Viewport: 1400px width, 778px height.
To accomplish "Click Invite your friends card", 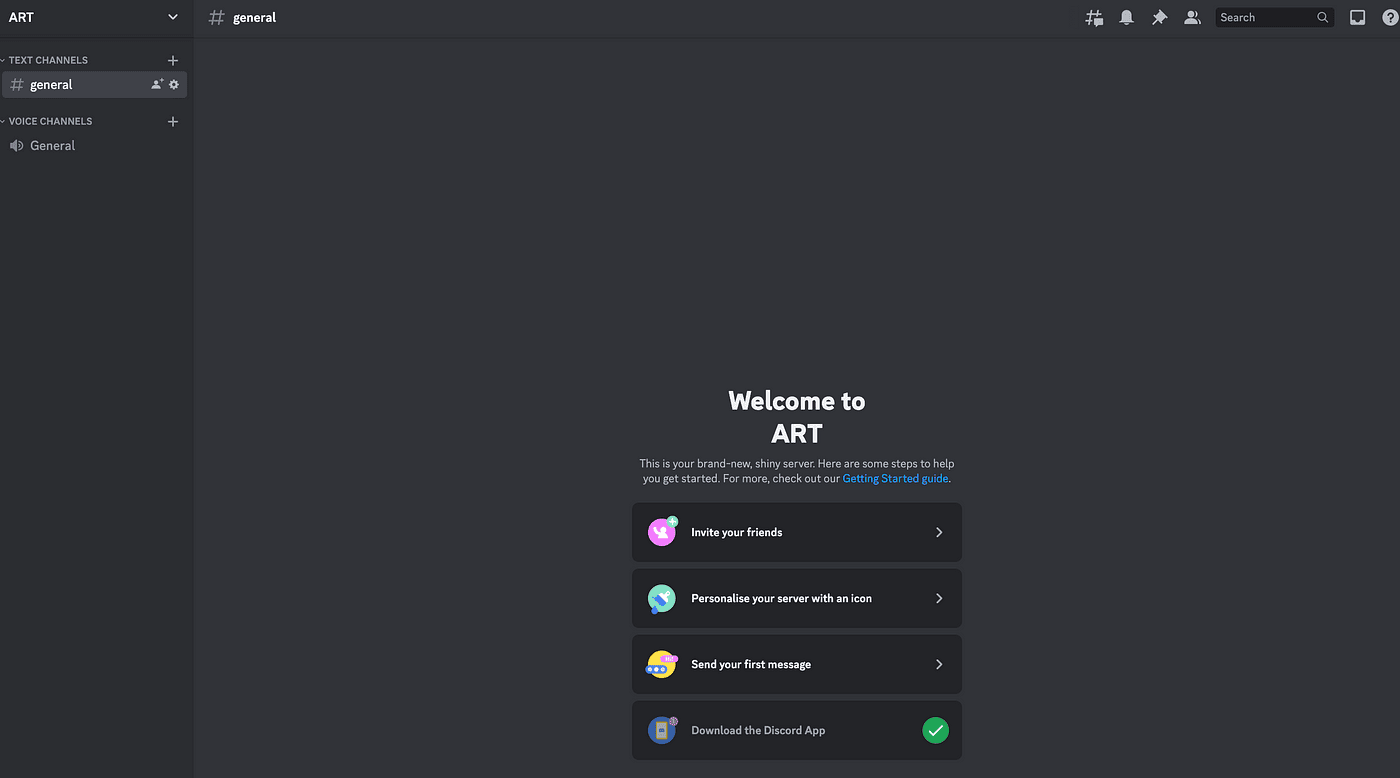I will 797,532.
